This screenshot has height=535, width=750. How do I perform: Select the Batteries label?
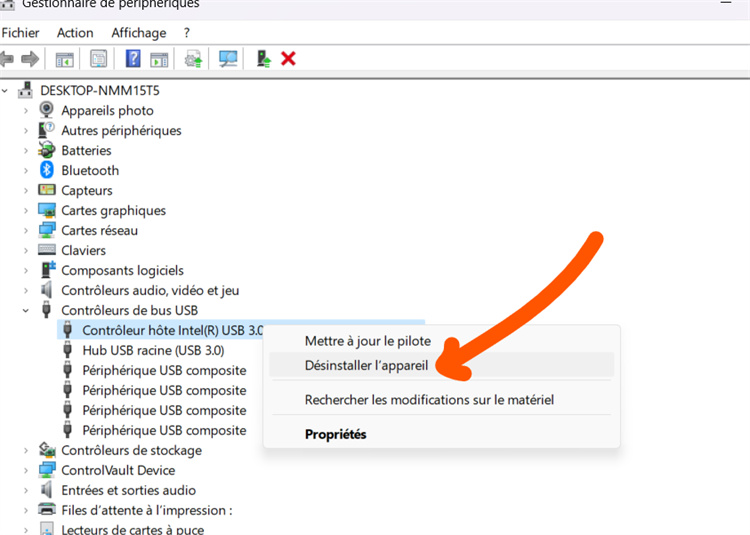86,151
